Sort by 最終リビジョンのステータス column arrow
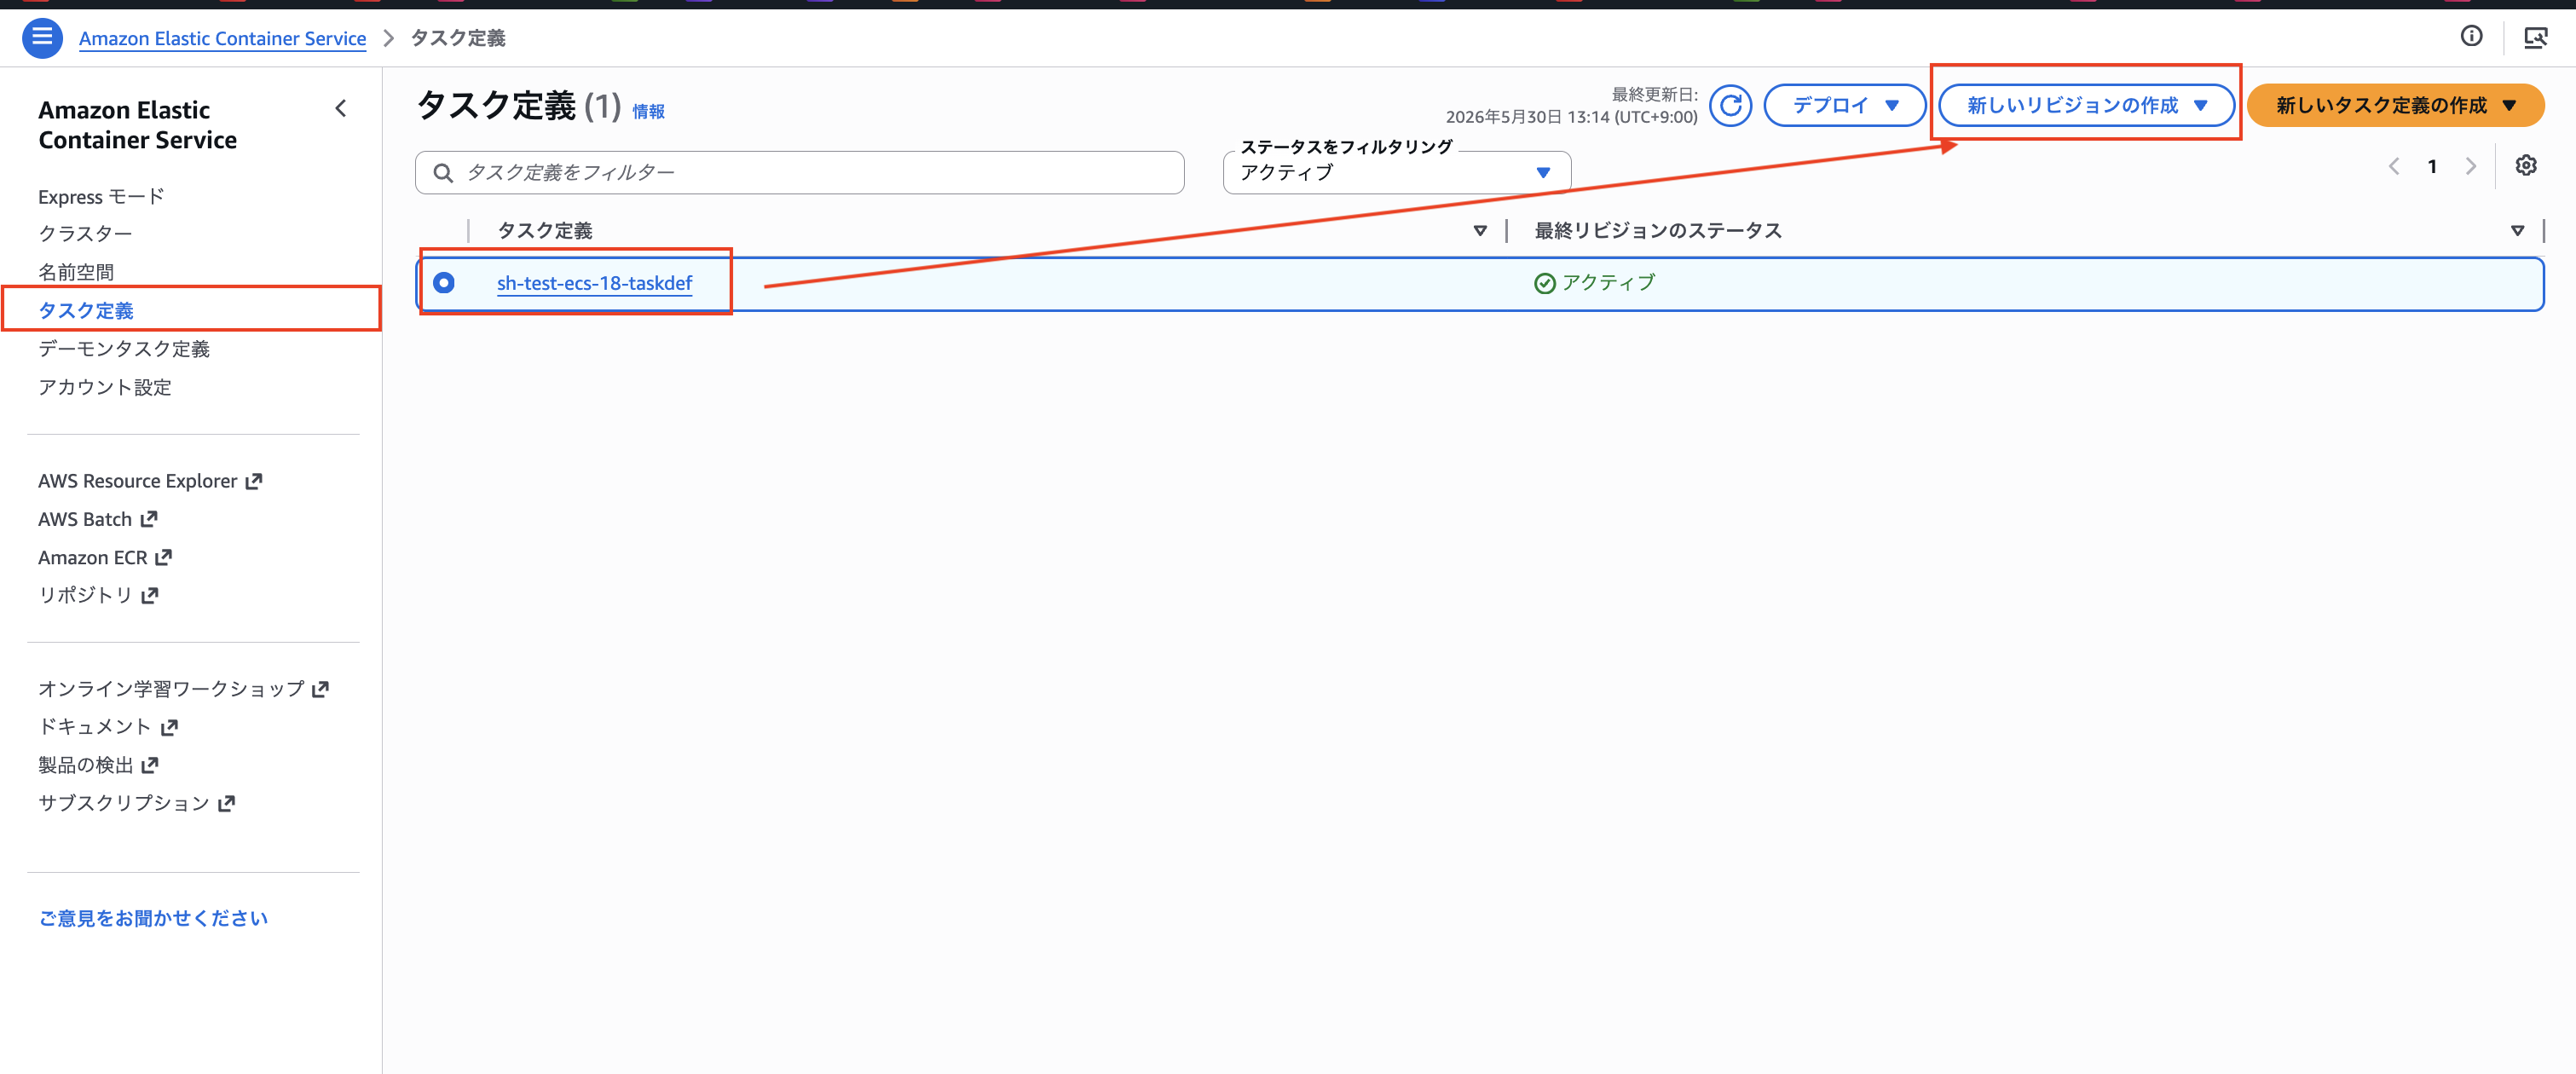Image resolution: width=2576 pixels, height=1074 pixels. [2517, 231]
